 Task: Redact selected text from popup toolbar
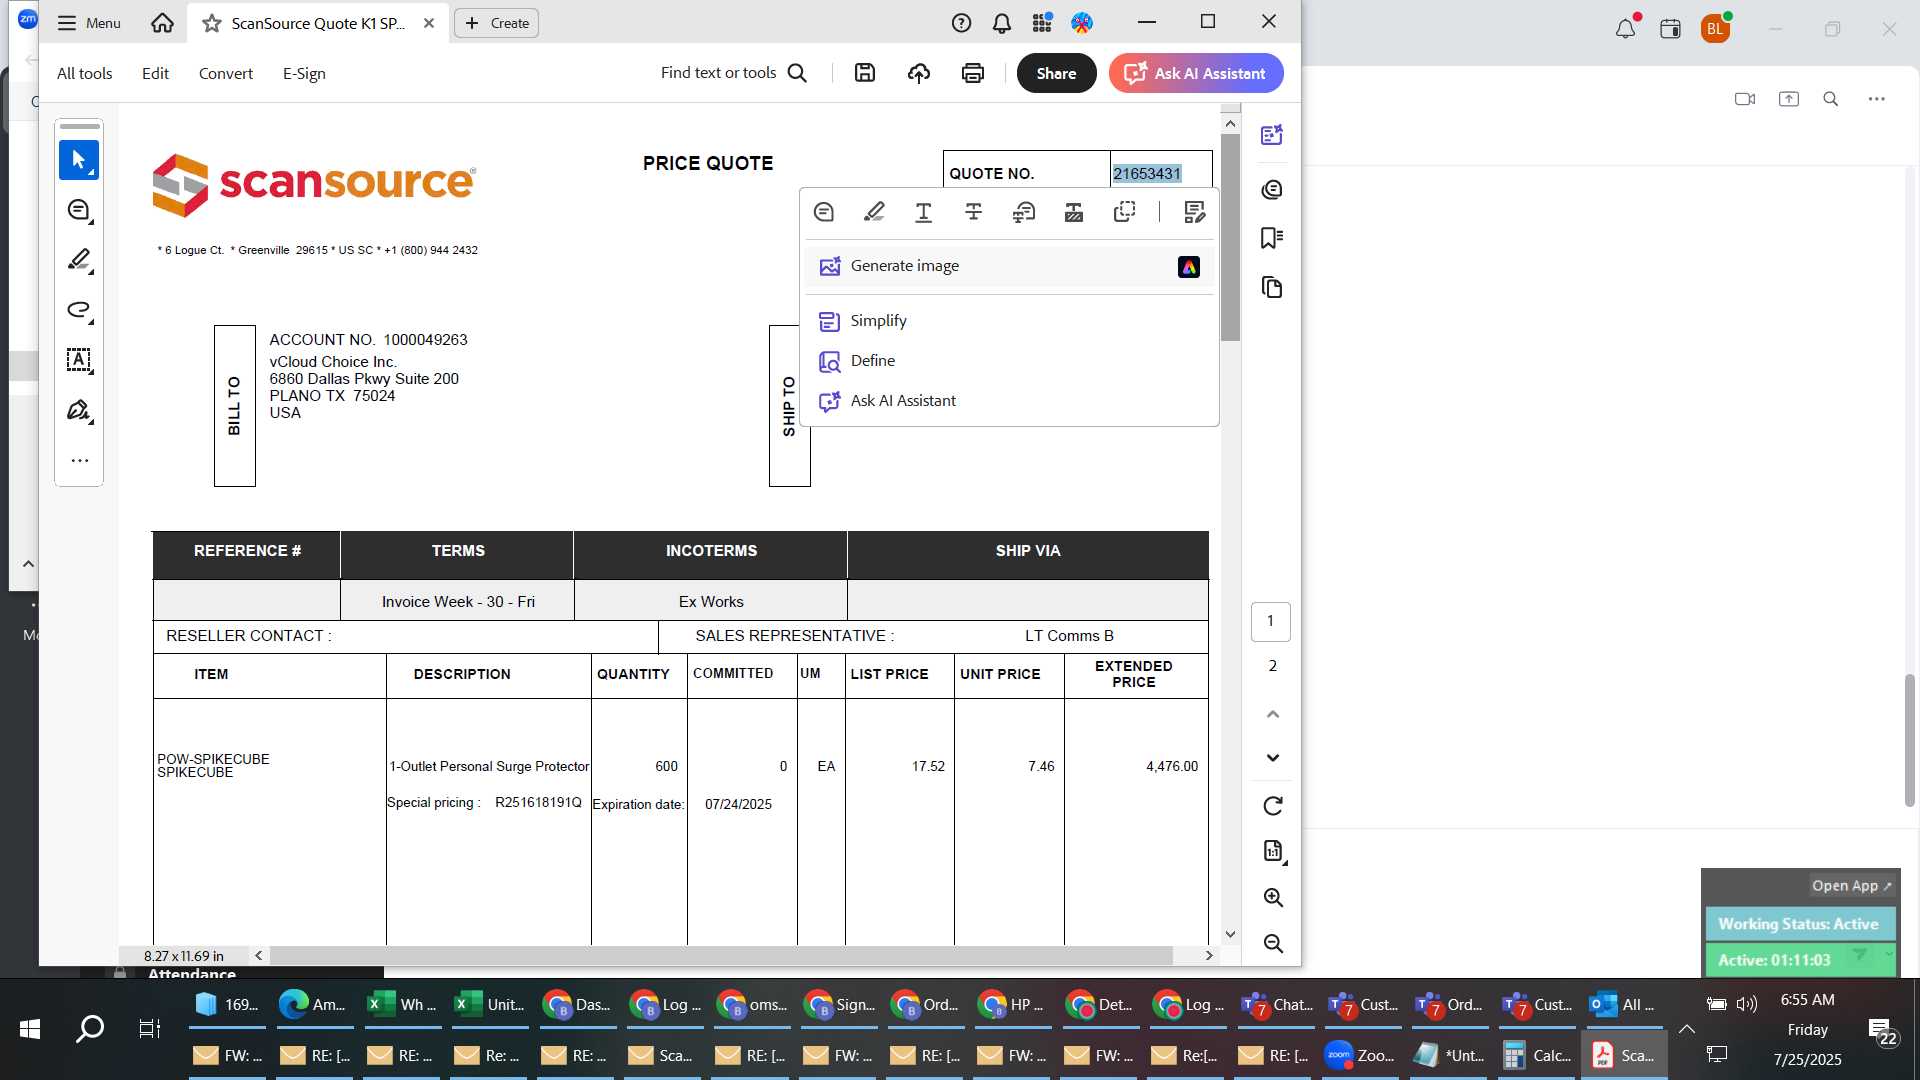[1074, 212]
